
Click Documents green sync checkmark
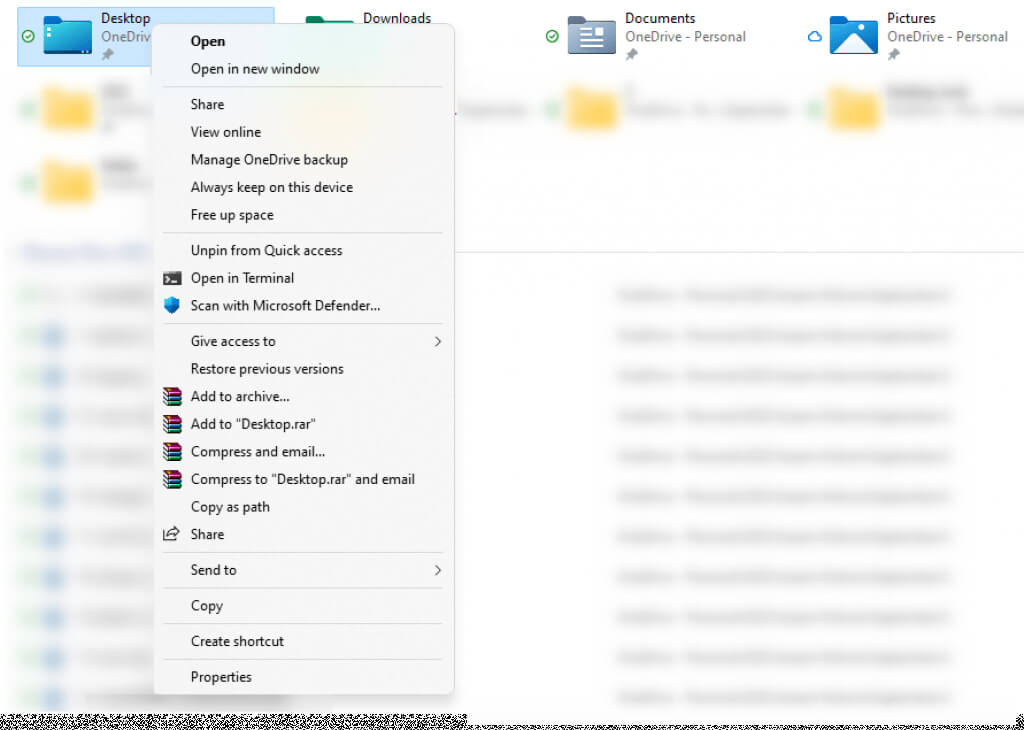(x=552, y=37)
